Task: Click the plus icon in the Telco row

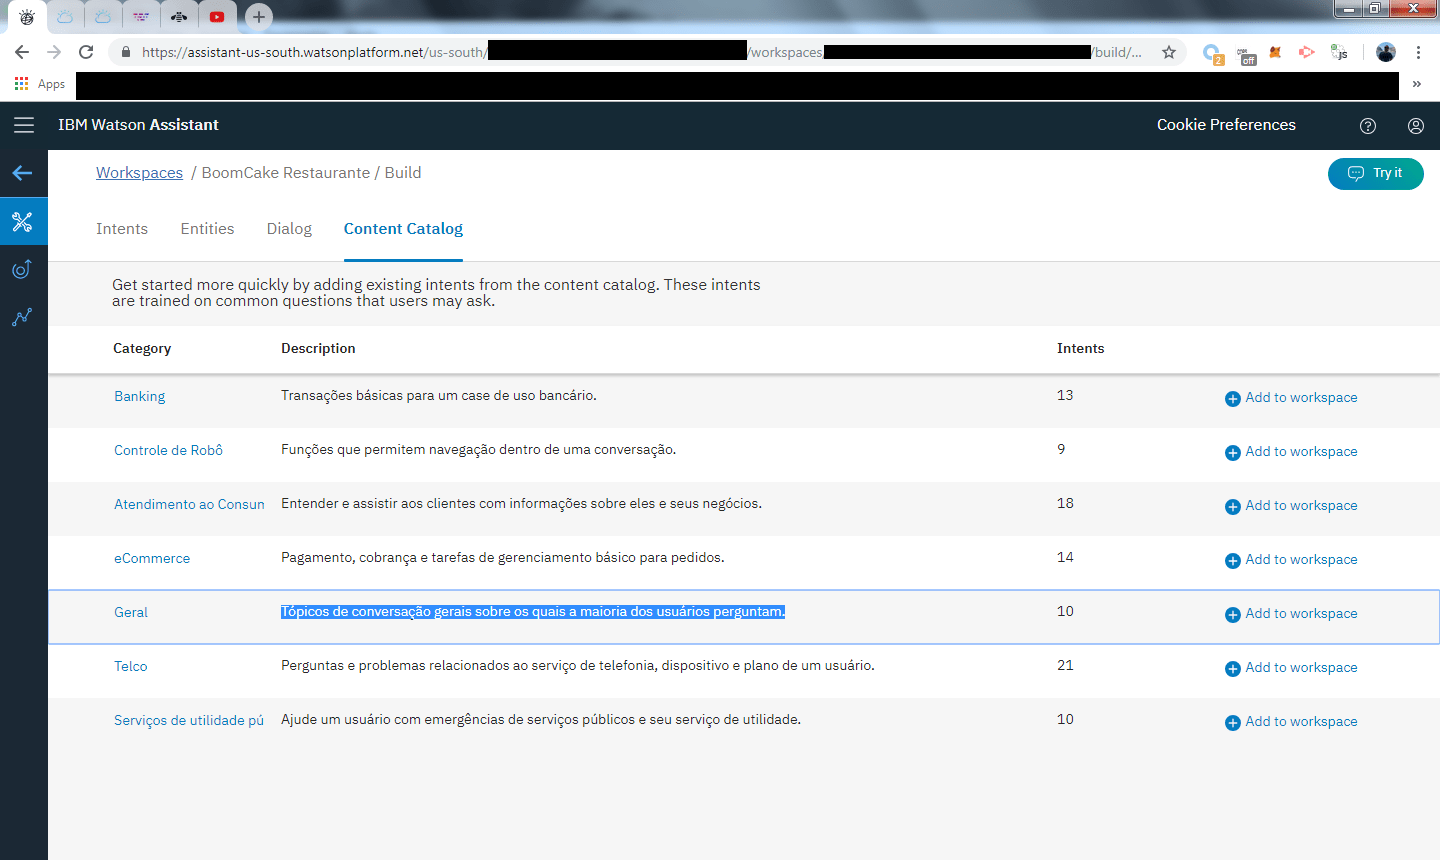Action: (x=1233, y=669)
